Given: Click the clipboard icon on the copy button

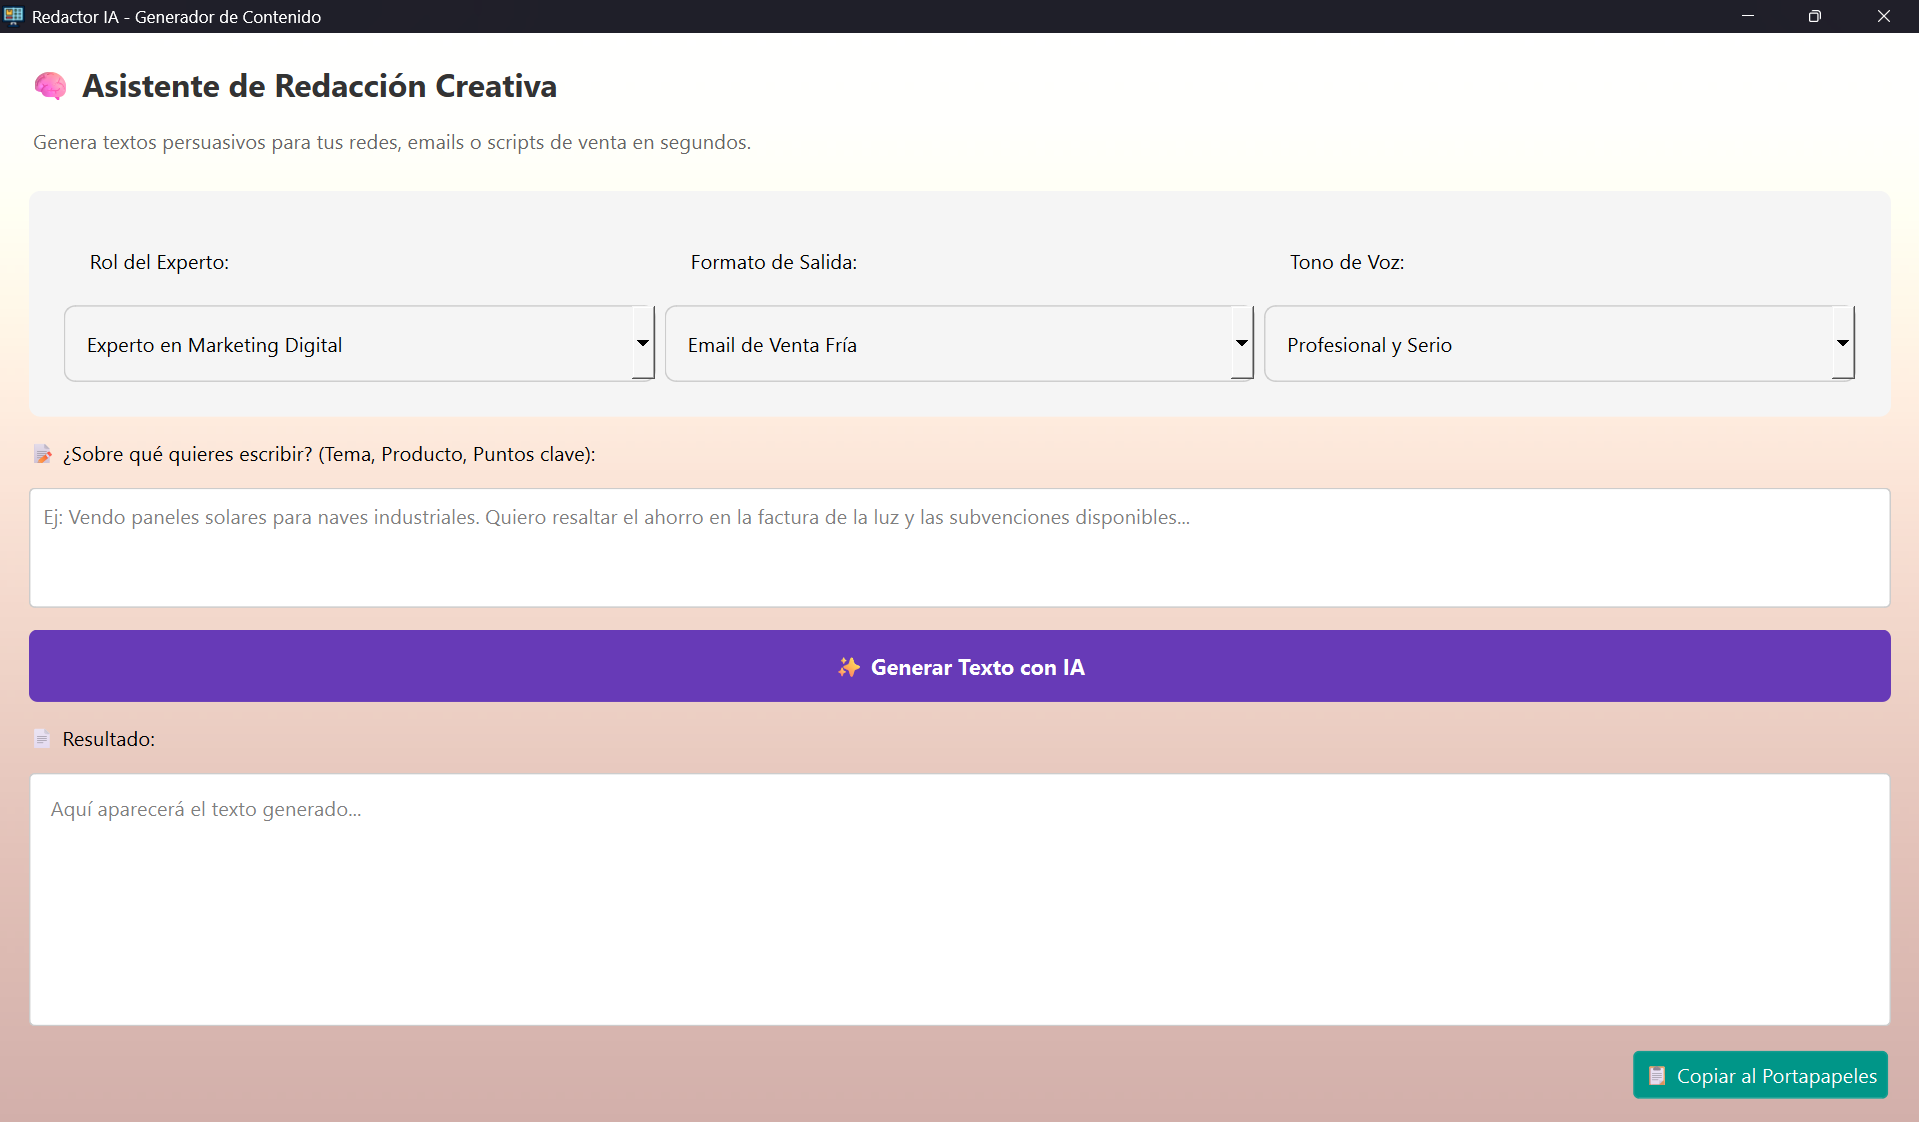Looking at the screenshot, I should click(x=1656, y=1075).
